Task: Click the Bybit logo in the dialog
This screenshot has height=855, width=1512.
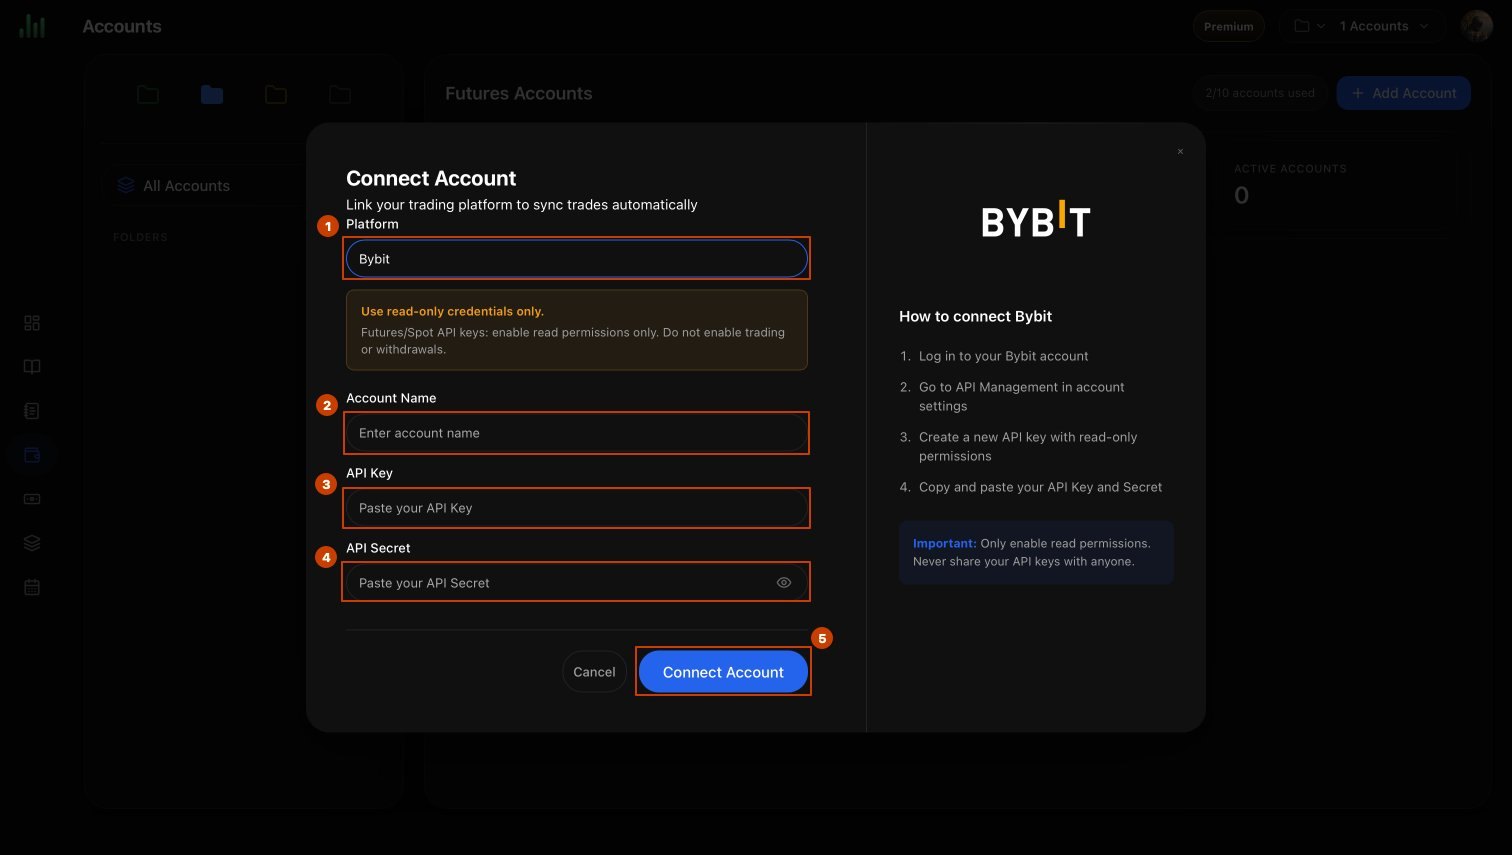Action: pyautogui.click(x=1036, y=219)
